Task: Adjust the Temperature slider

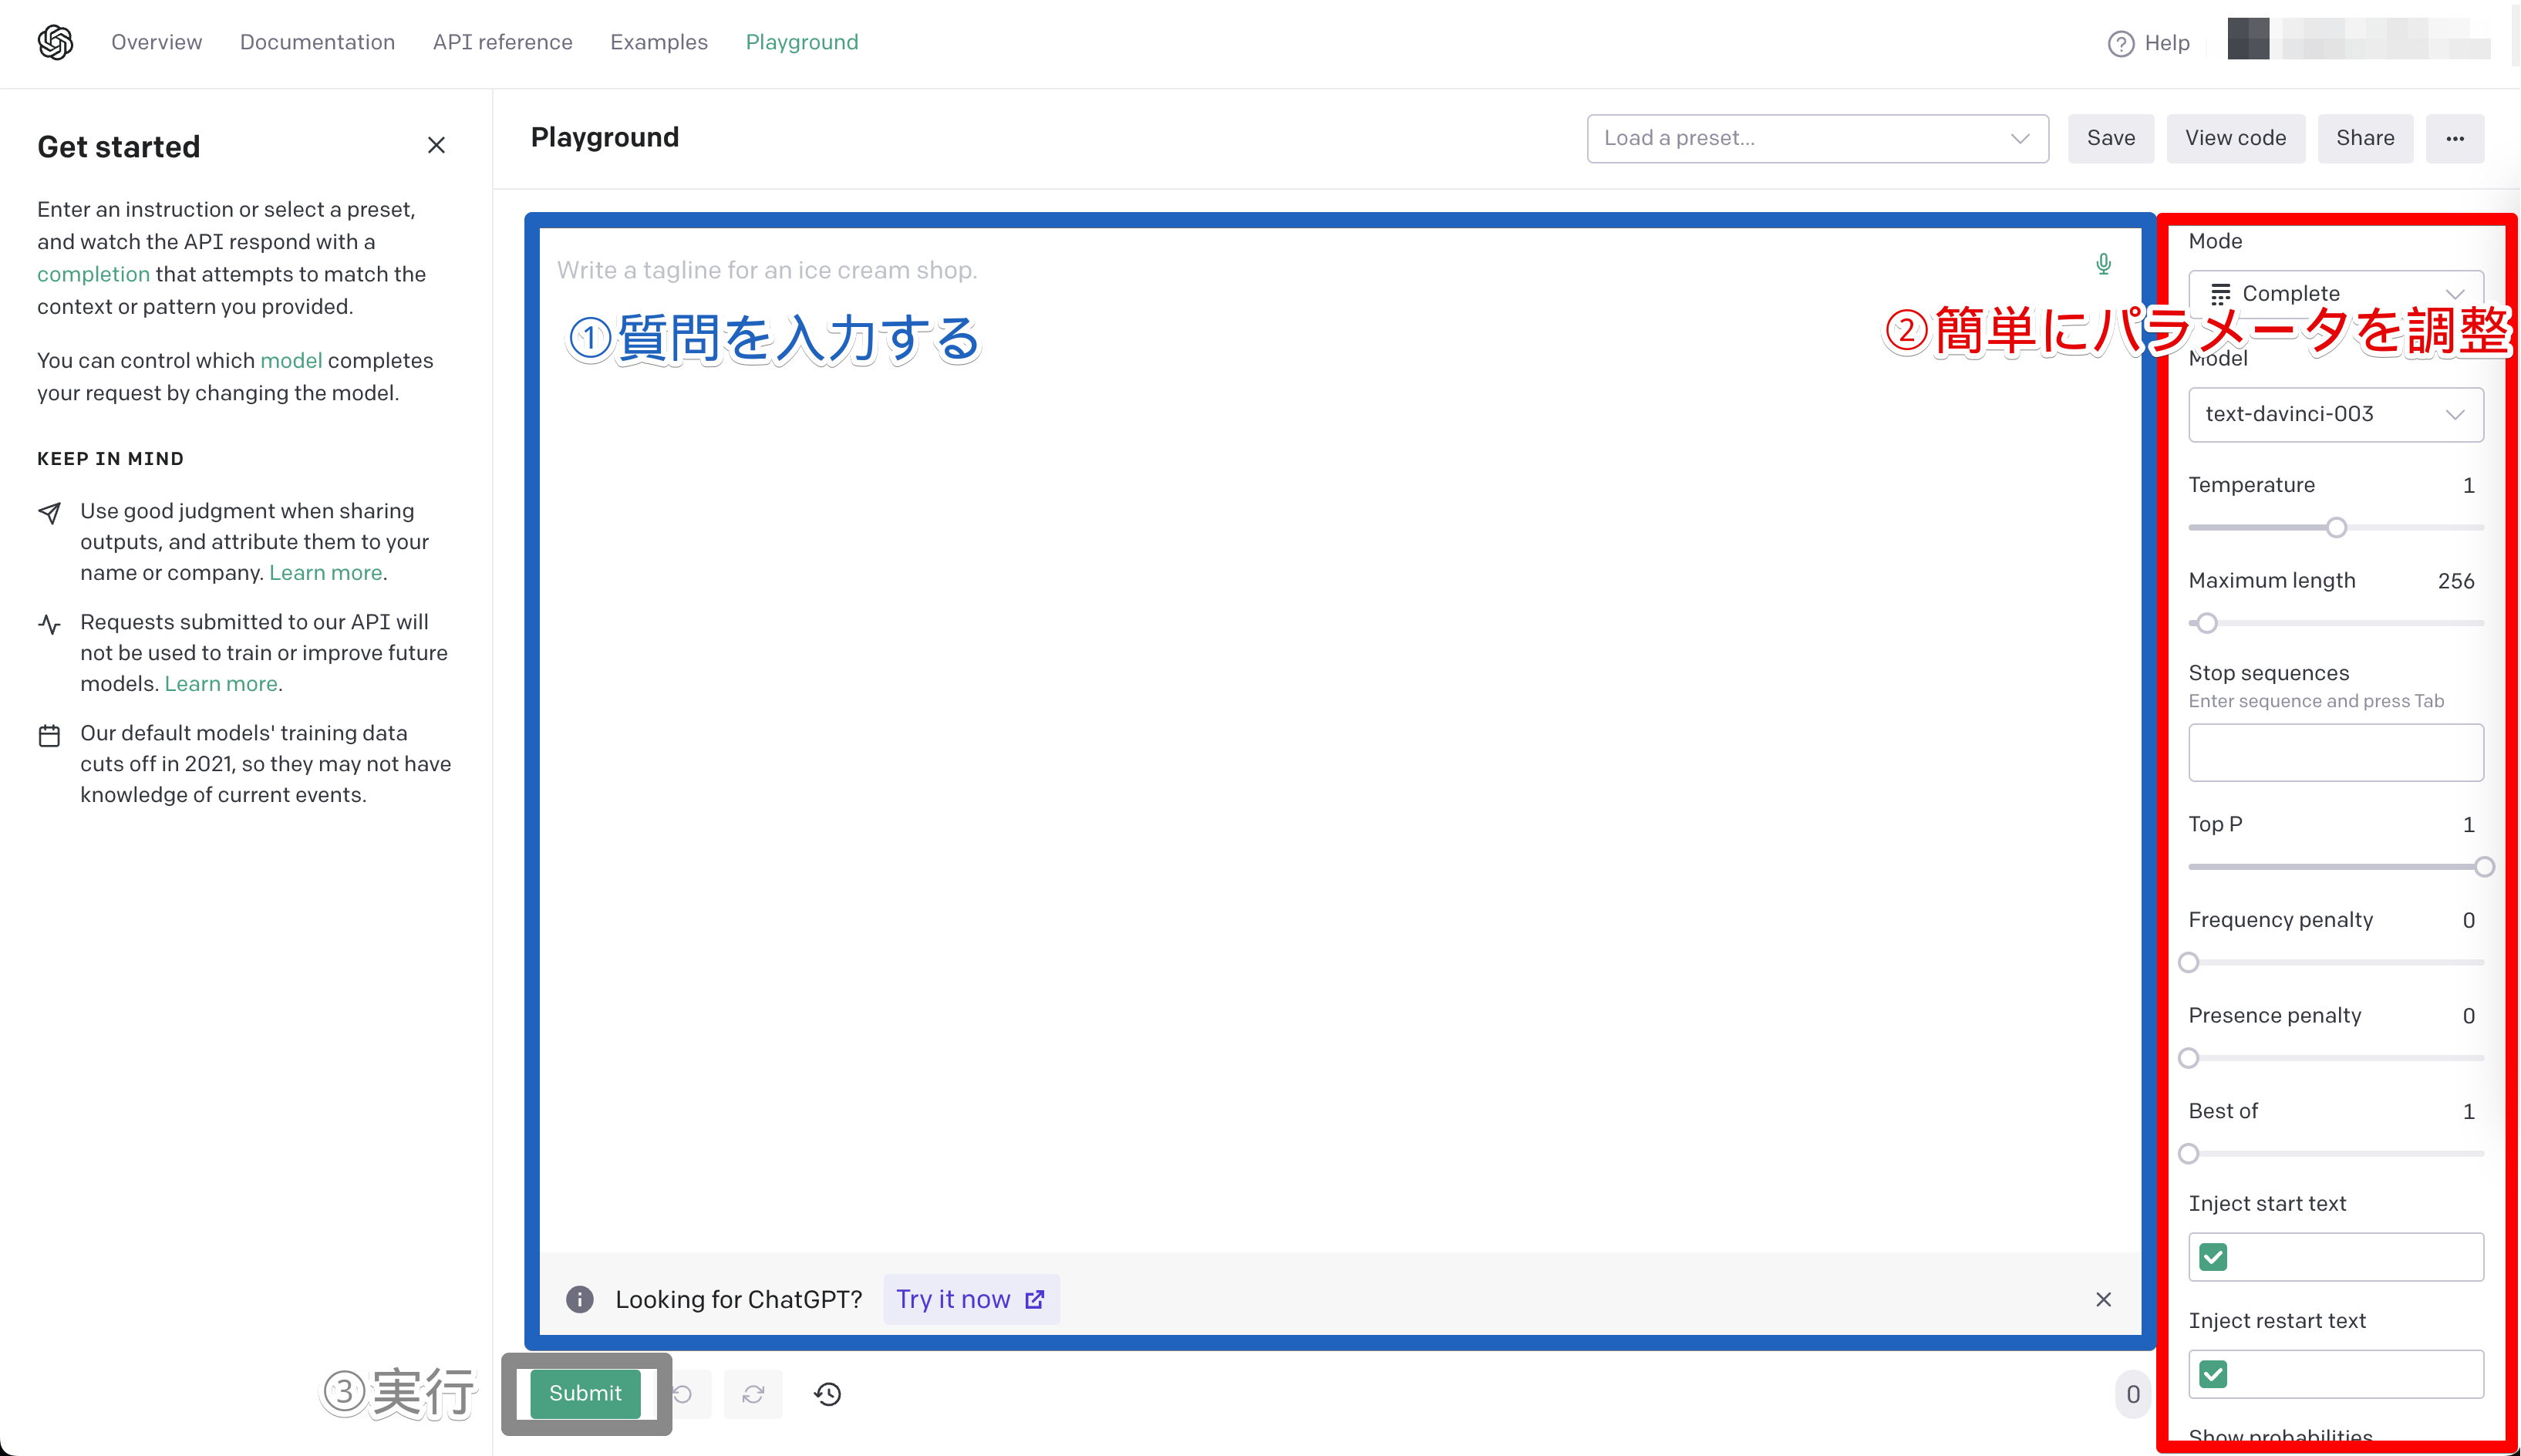Action: 2335,527
